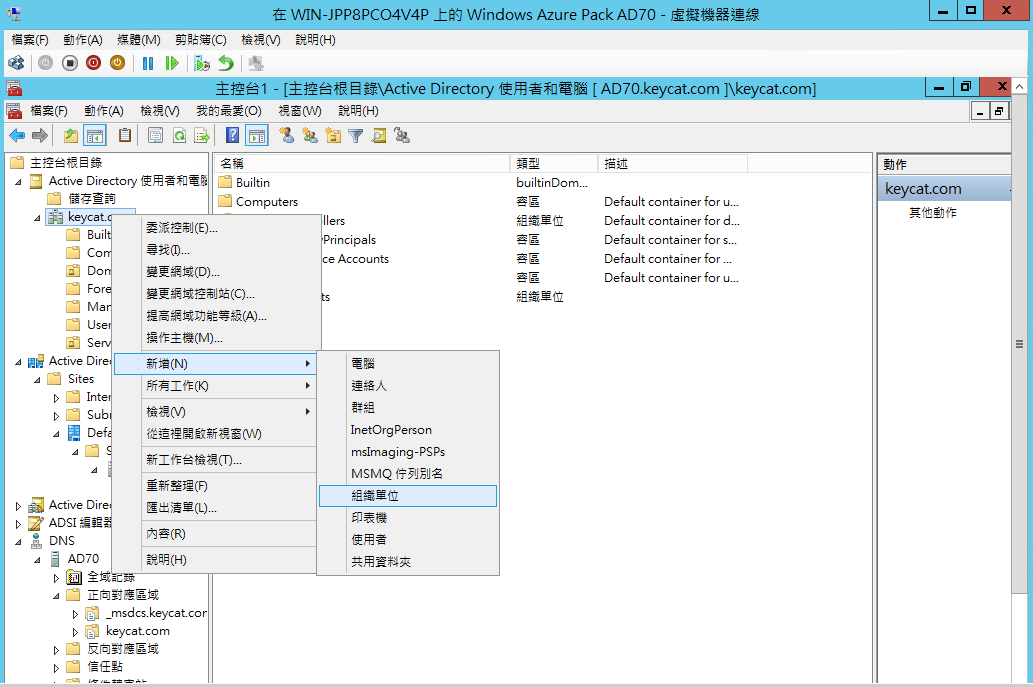Revert the VM using green arrow icon
This screenshot has width=1033, height=687.
coord(226,63)
